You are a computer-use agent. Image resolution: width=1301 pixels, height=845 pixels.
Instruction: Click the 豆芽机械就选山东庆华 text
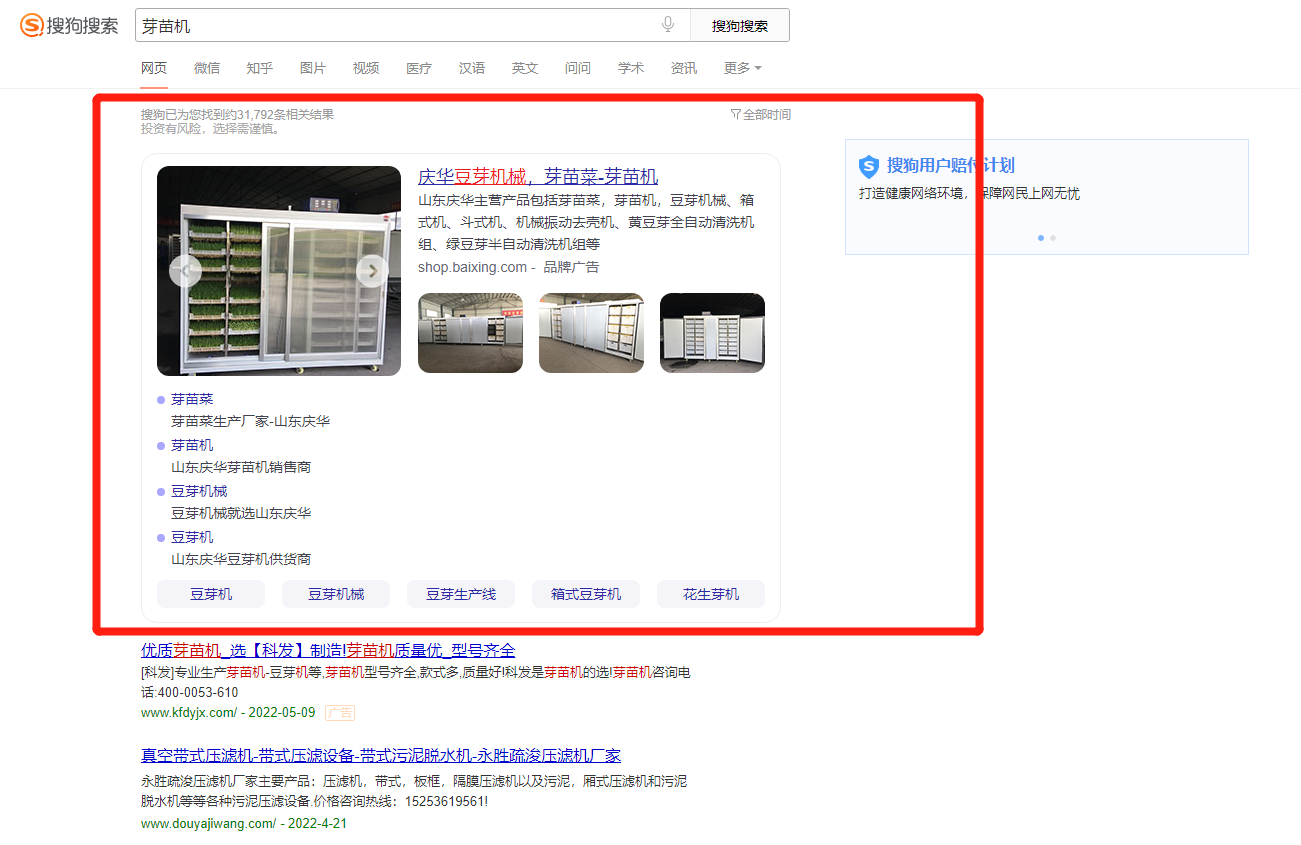click(241, 513)
